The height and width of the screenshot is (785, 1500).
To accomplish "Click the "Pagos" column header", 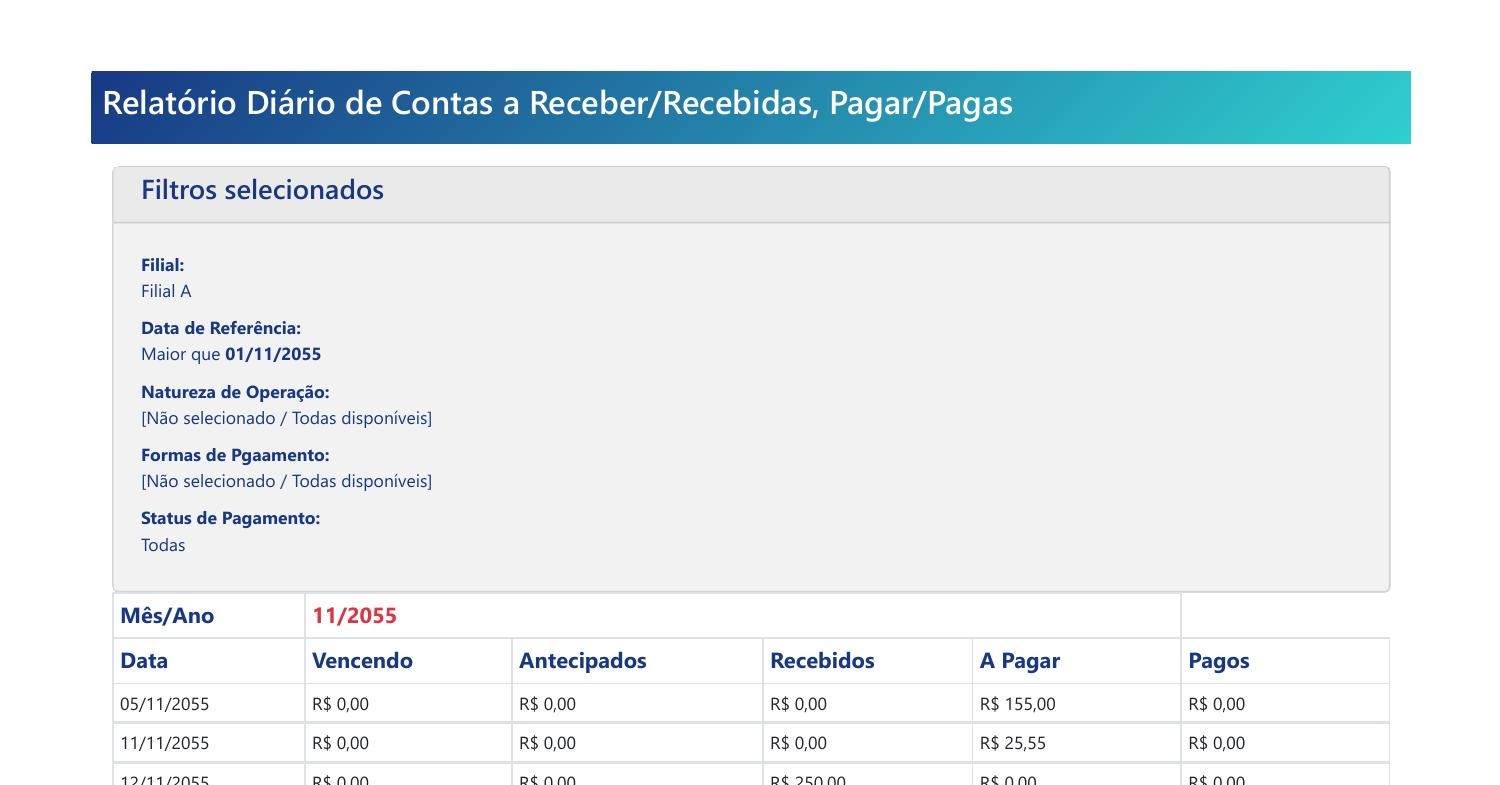I will (x=1218, y=661).
